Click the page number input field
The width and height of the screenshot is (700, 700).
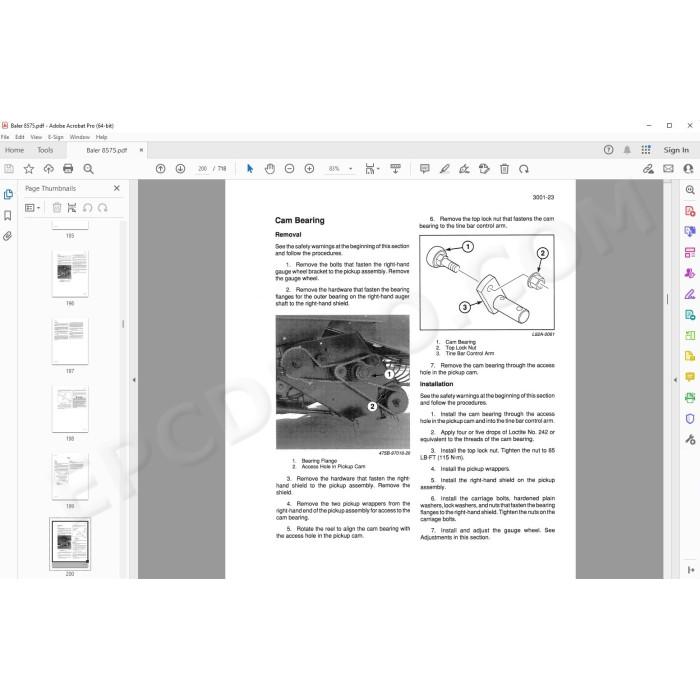(x=202, y=169)
